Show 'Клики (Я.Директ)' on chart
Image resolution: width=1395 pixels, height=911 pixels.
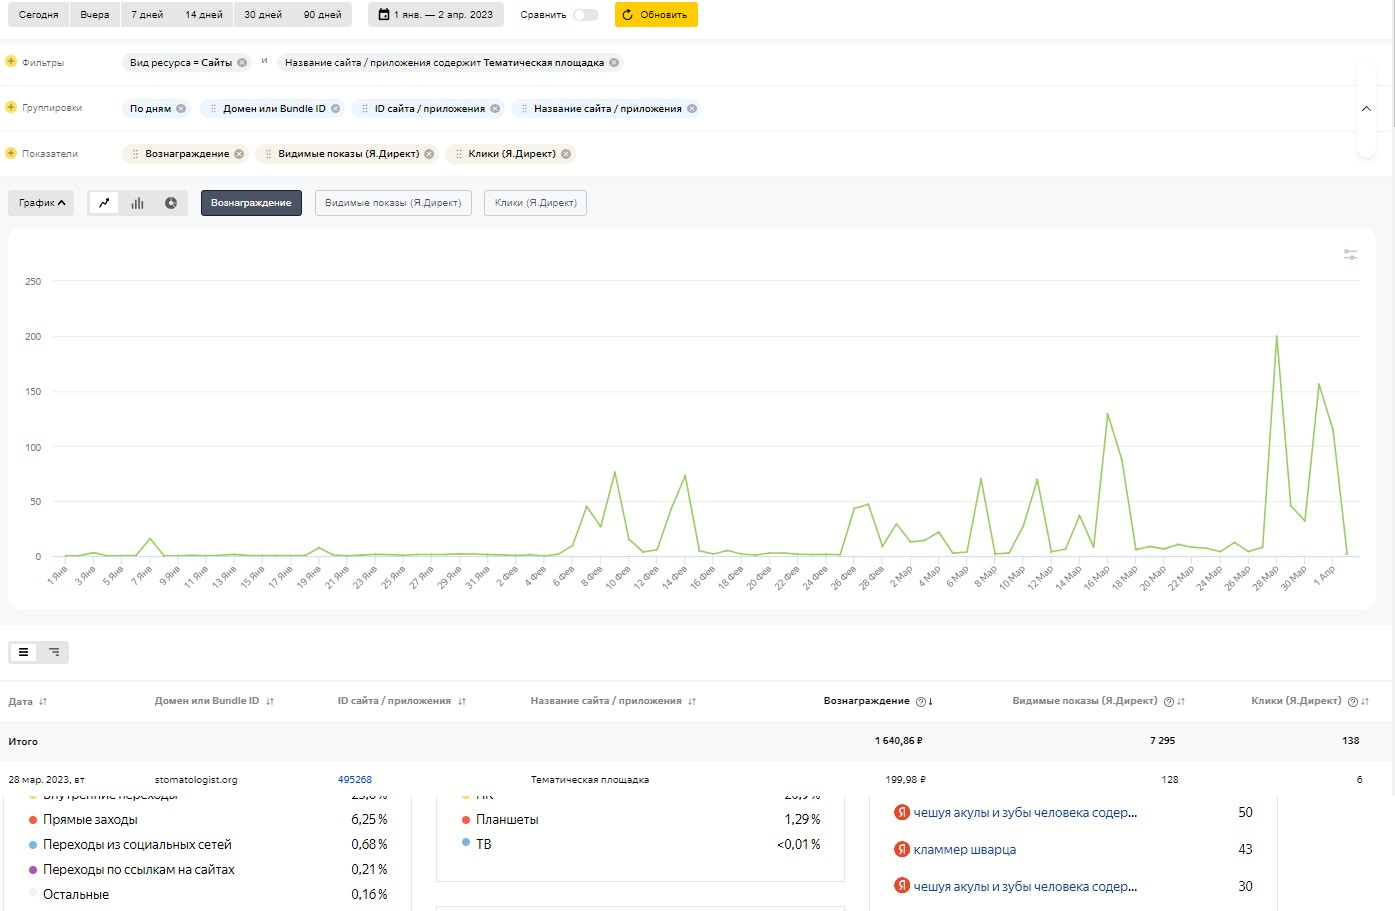[535, 203]
